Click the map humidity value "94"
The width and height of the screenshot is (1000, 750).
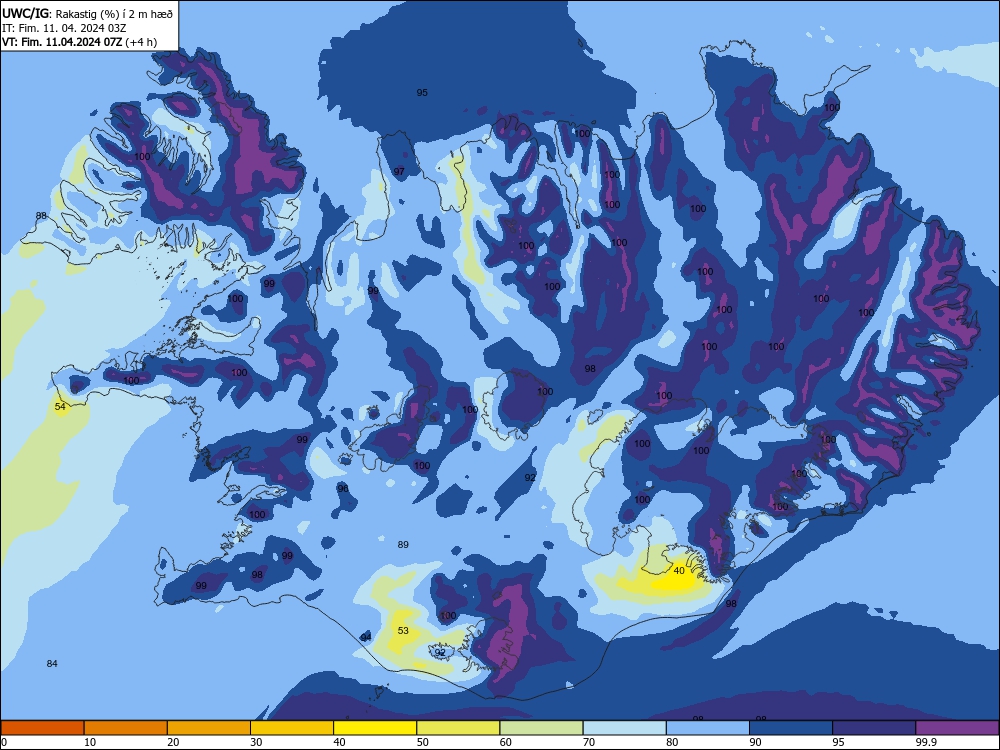(366, 638)
